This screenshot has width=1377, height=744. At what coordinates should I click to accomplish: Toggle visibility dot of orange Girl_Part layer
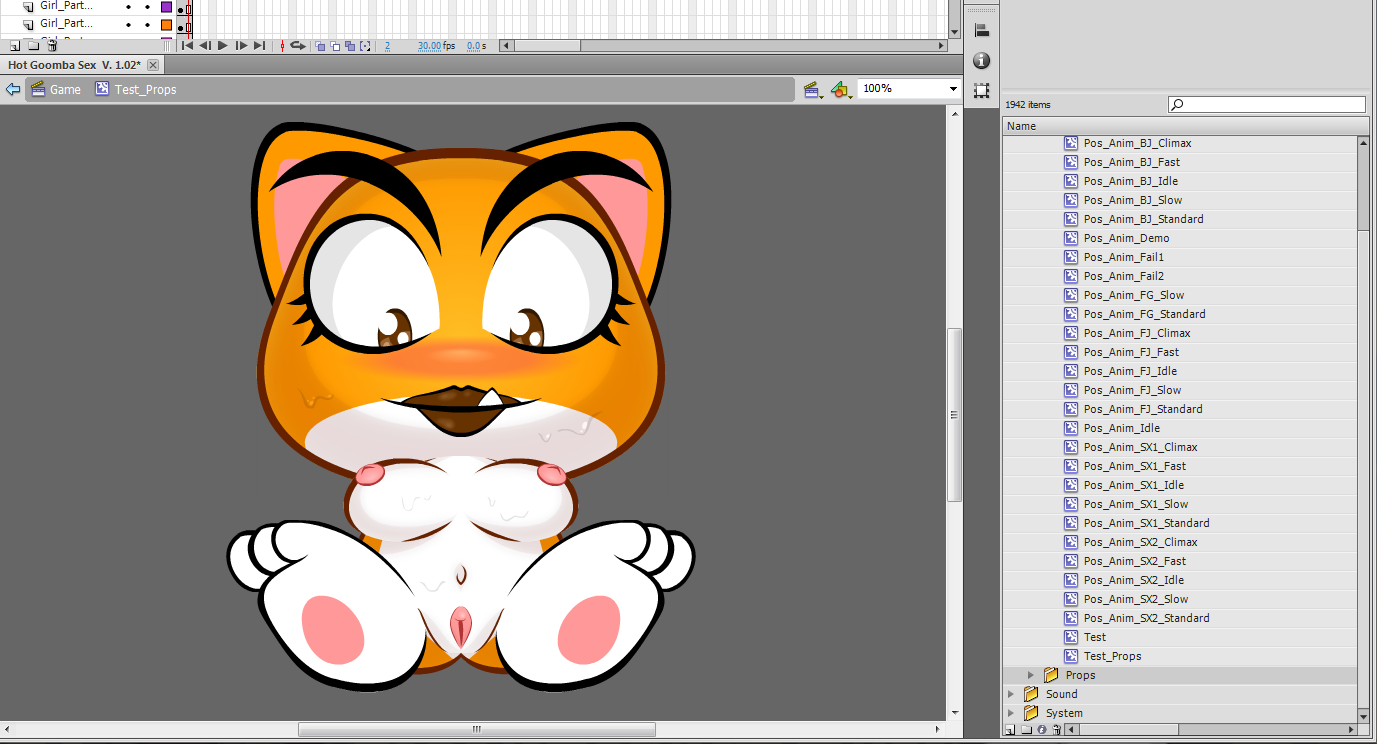tap(128, 24)
